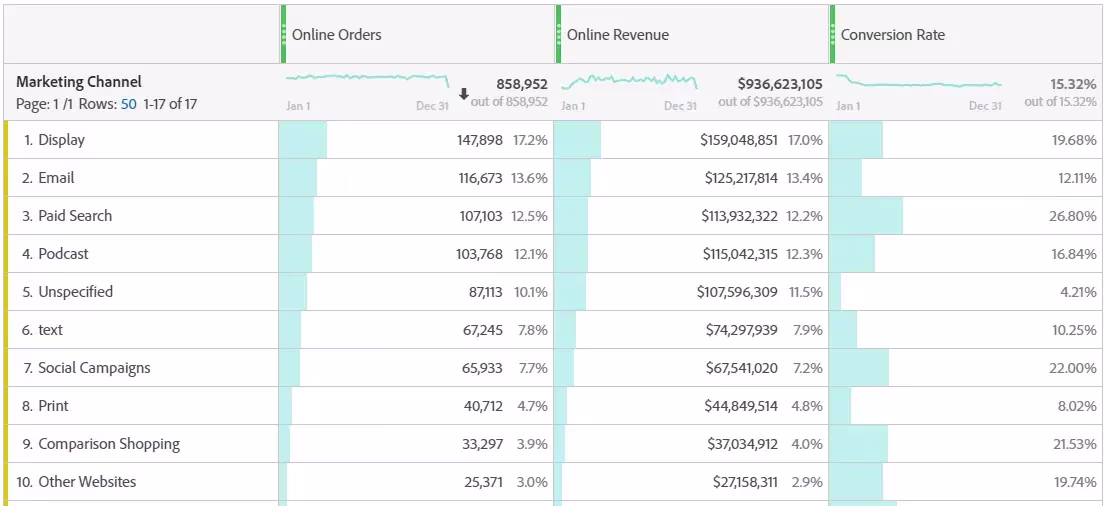The image size is (1106, 506).
Task: Click the sort arrow in Online Orders
Action: coord(463,94)
